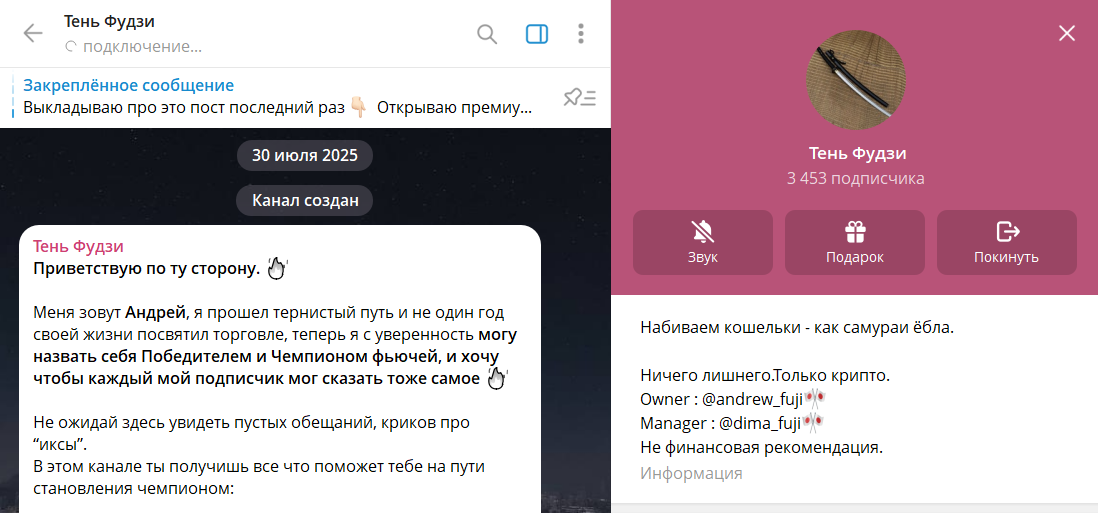Click the channel title in chat header
The width and height of the screenshot is (1098, 513).
click(x=109, y=21)
